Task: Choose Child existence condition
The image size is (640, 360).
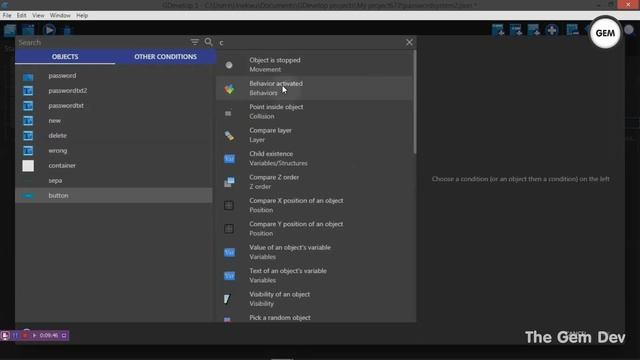Action: coord(314,158)
